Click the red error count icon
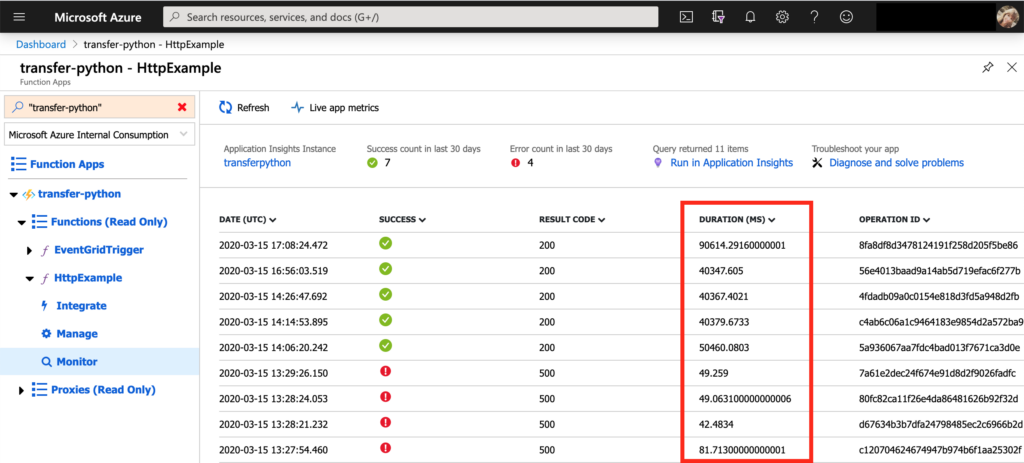Viewport: 1024px width, 463px height. (x=515, y=163)
